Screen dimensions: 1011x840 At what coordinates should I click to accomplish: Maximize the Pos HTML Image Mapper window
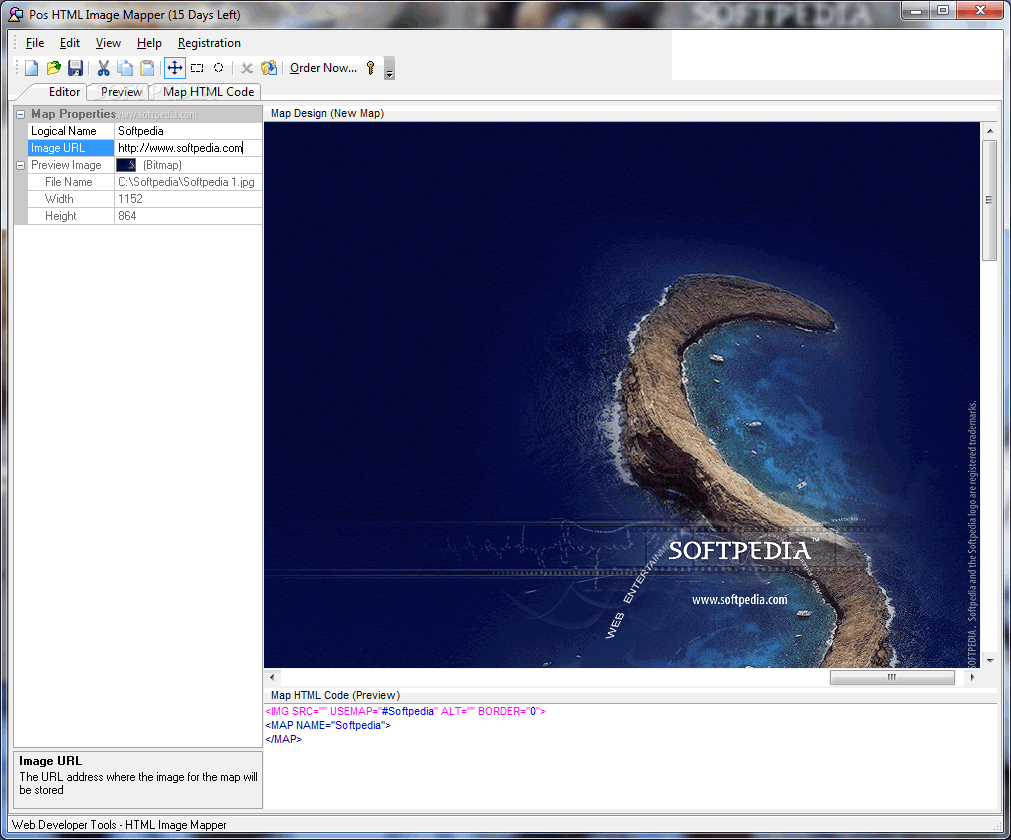943,11
